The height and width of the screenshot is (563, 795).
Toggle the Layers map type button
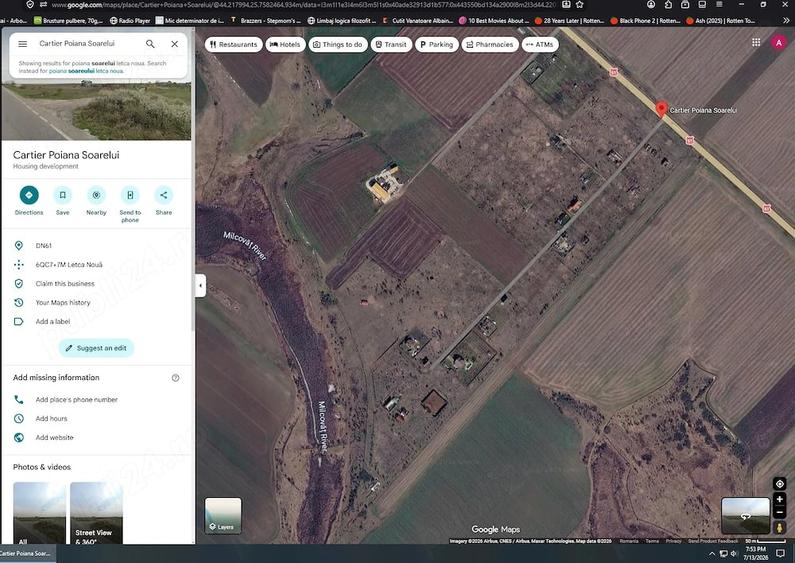[x=223, y=516]
